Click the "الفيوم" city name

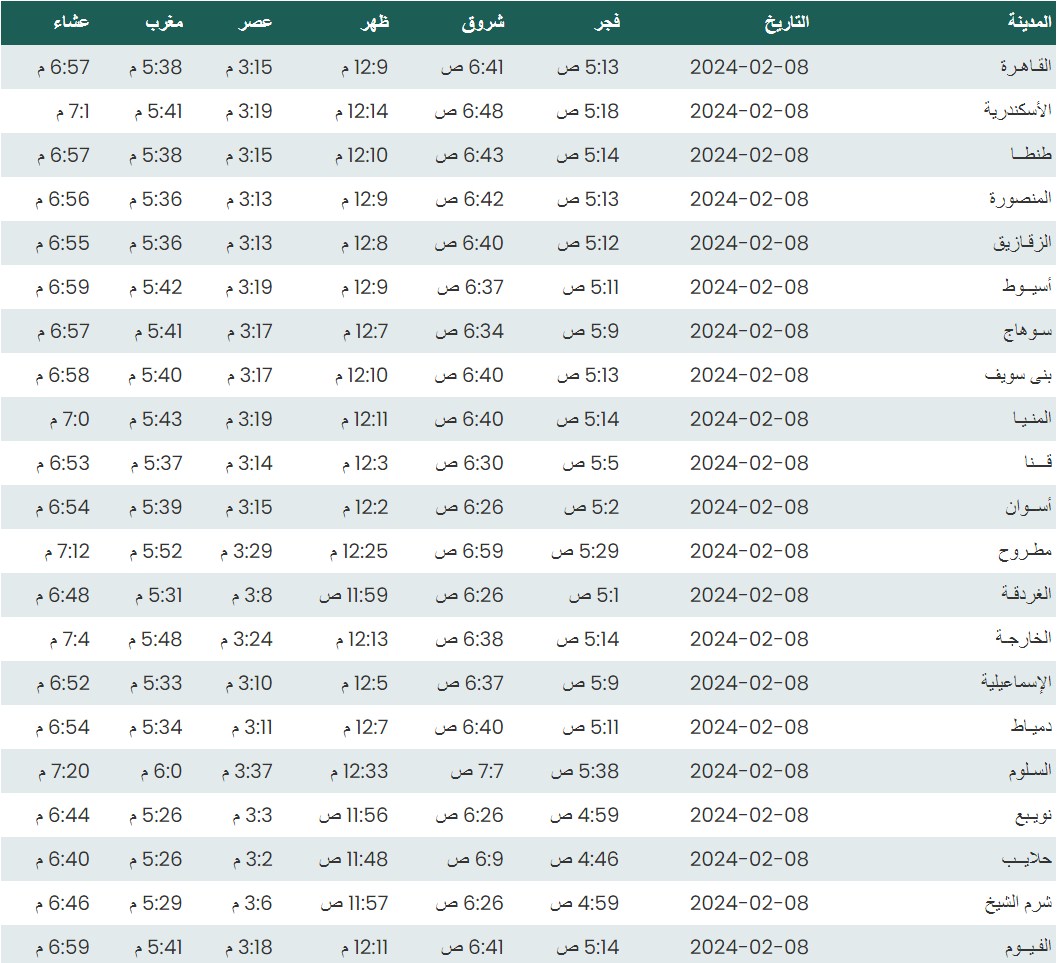(x=1026, y=947)
